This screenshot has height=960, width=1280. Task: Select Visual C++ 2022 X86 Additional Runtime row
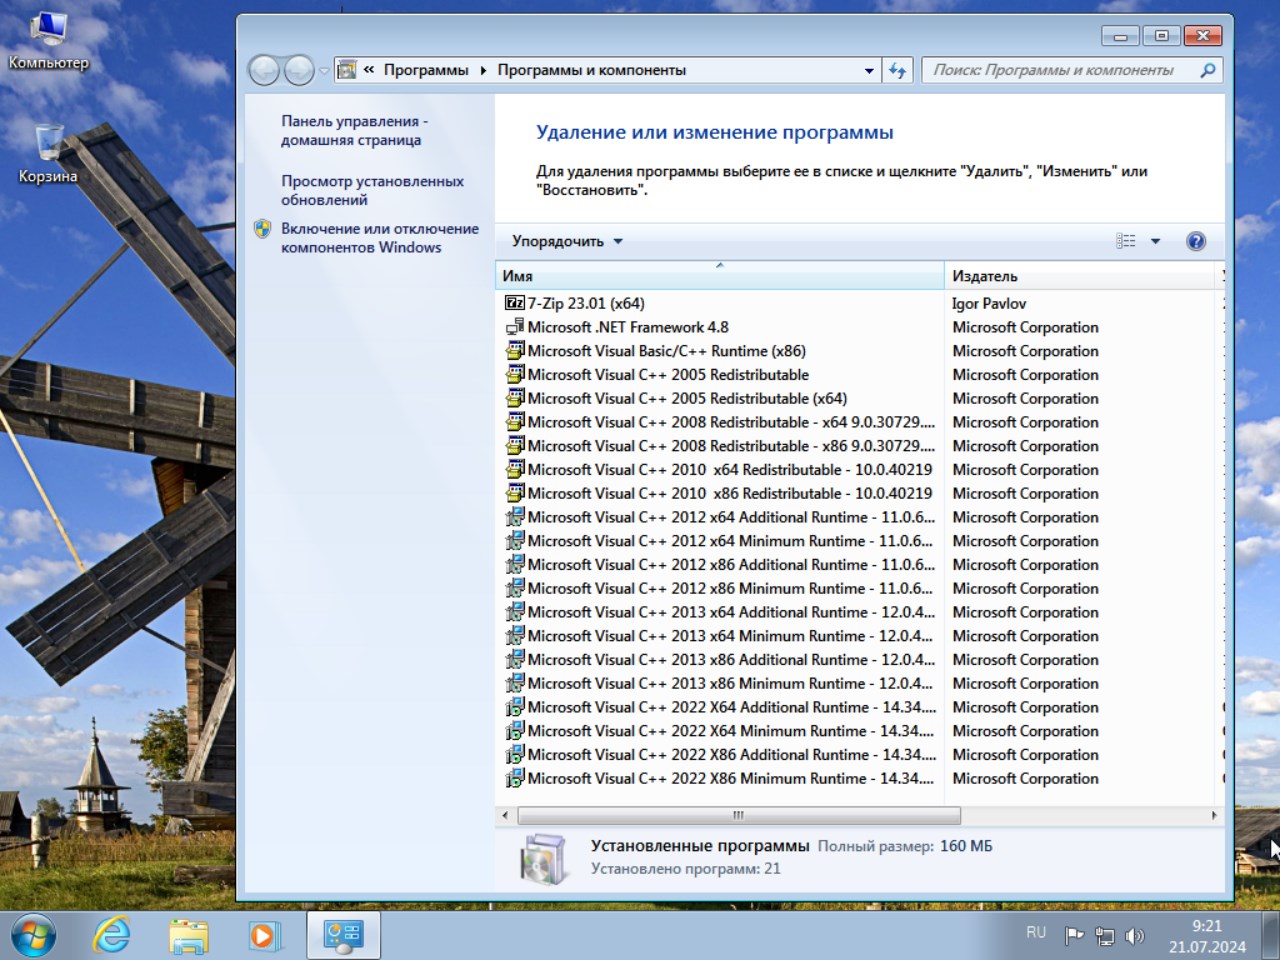pos(860,754)
